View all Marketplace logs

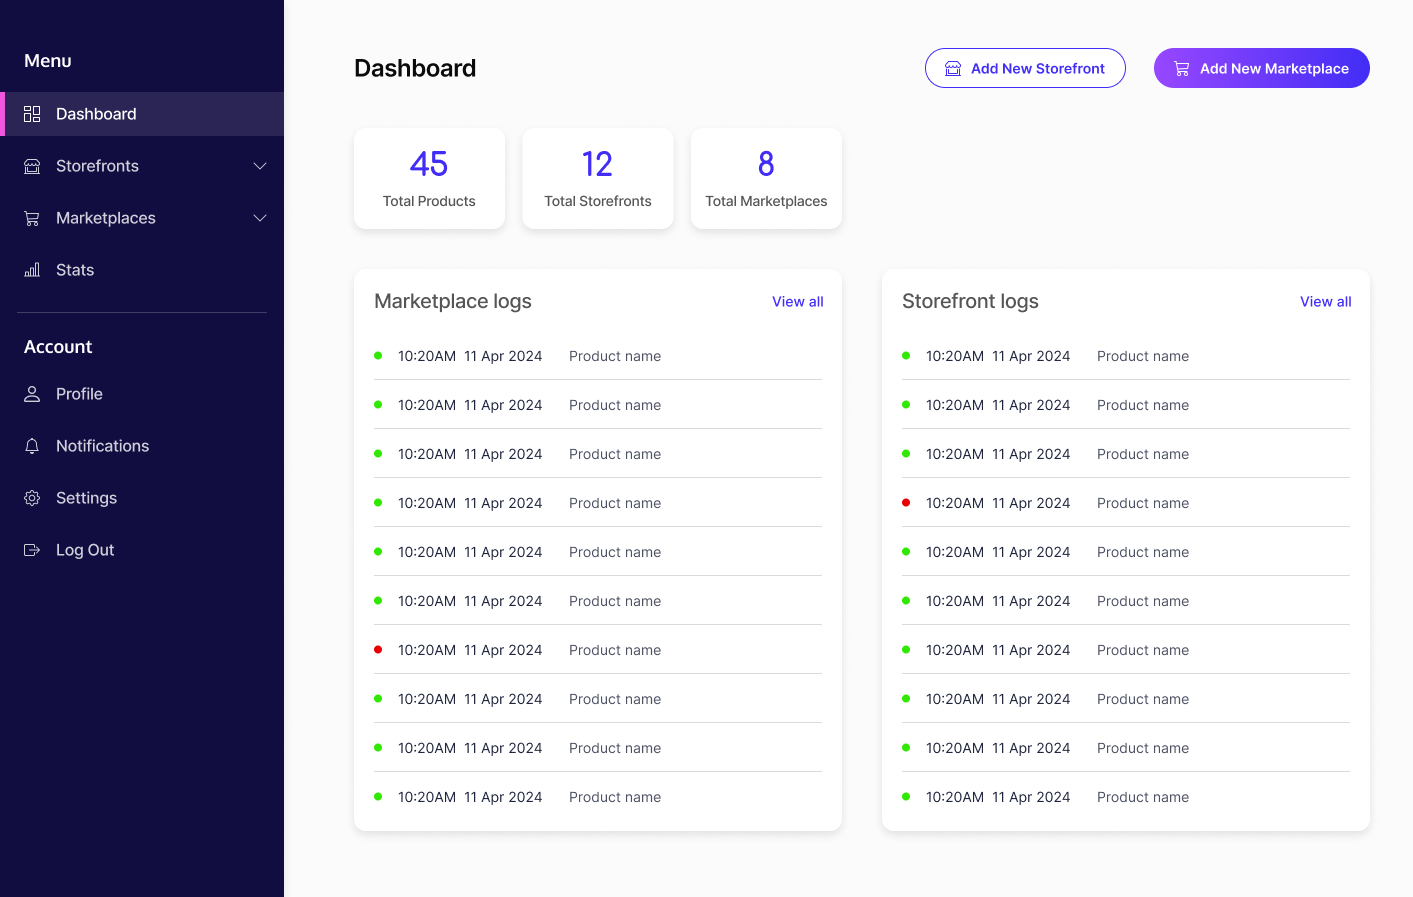[797, 302]
